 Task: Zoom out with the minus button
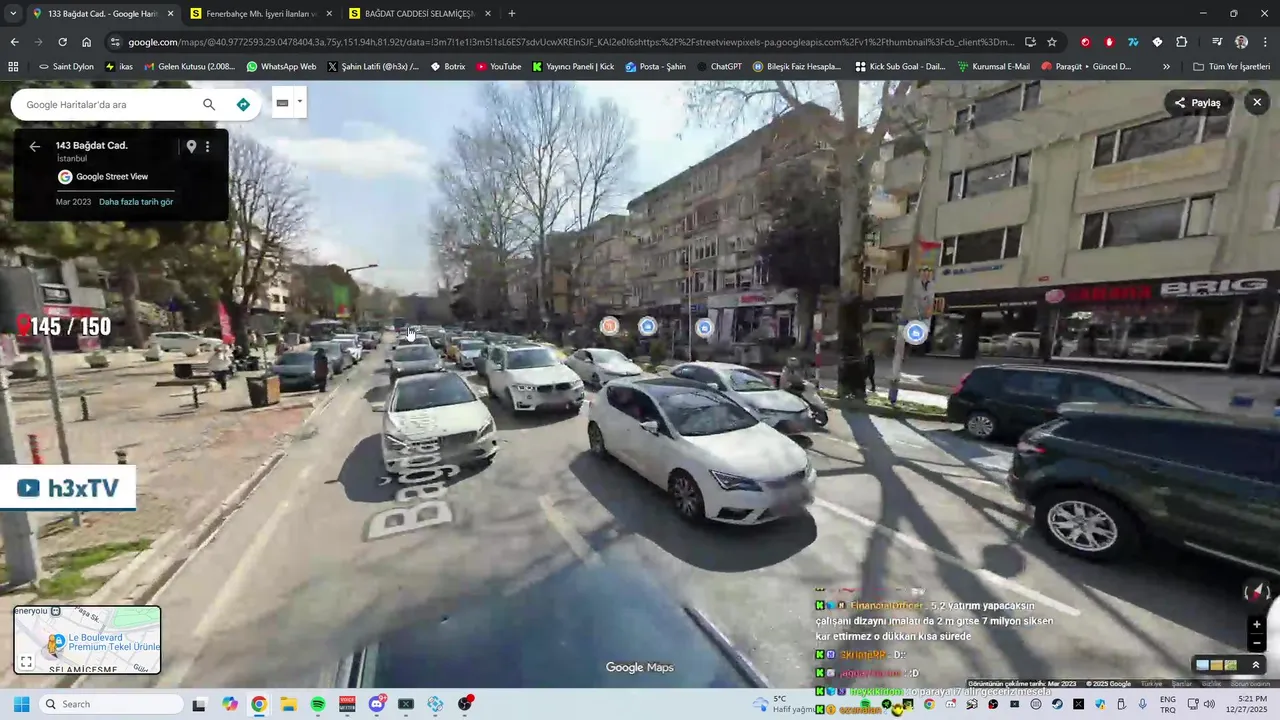(x=1257, y=643)
